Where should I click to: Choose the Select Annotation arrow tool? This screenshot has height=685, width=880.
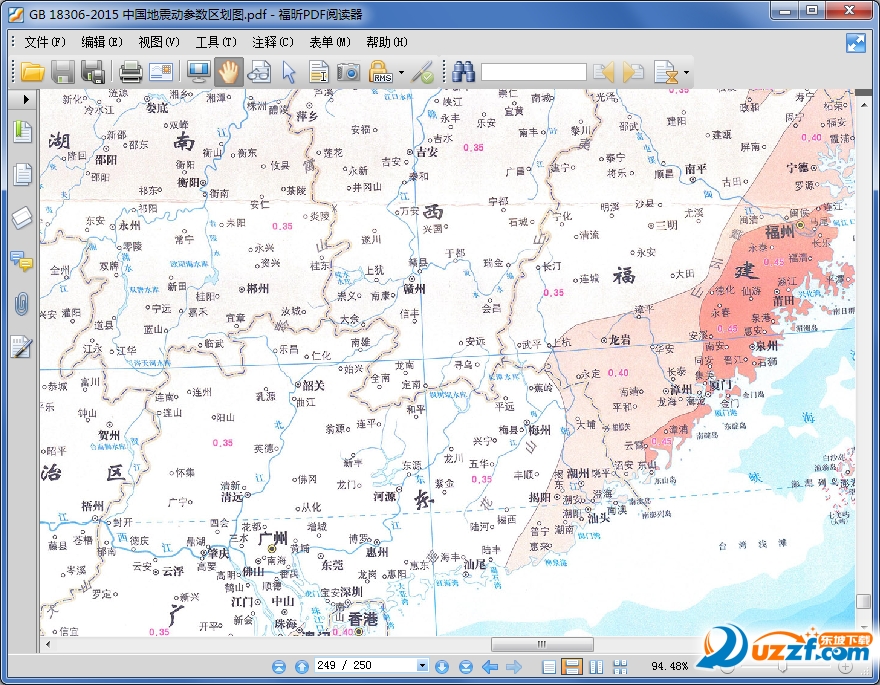[289, 72]
